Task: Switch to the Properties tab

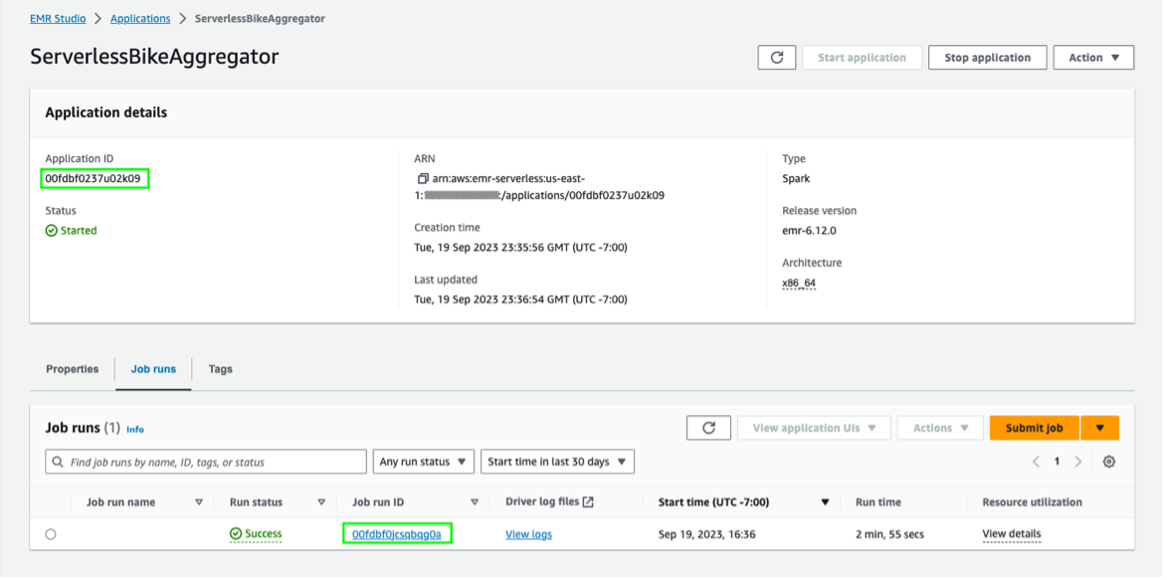Action: pyautogui.click(x=72, y=369)
